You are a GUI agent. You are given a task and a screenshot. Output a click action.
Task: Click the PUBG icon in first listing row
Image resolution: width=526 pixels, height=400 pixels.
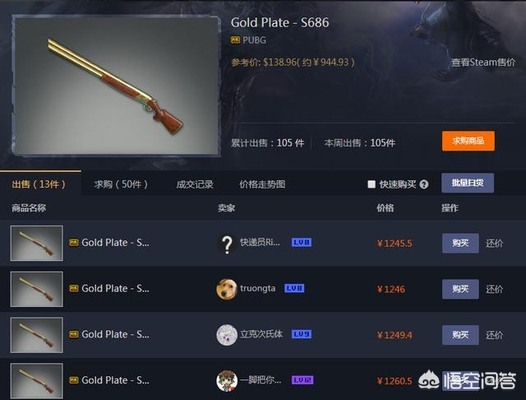click(x=74, y=243)
